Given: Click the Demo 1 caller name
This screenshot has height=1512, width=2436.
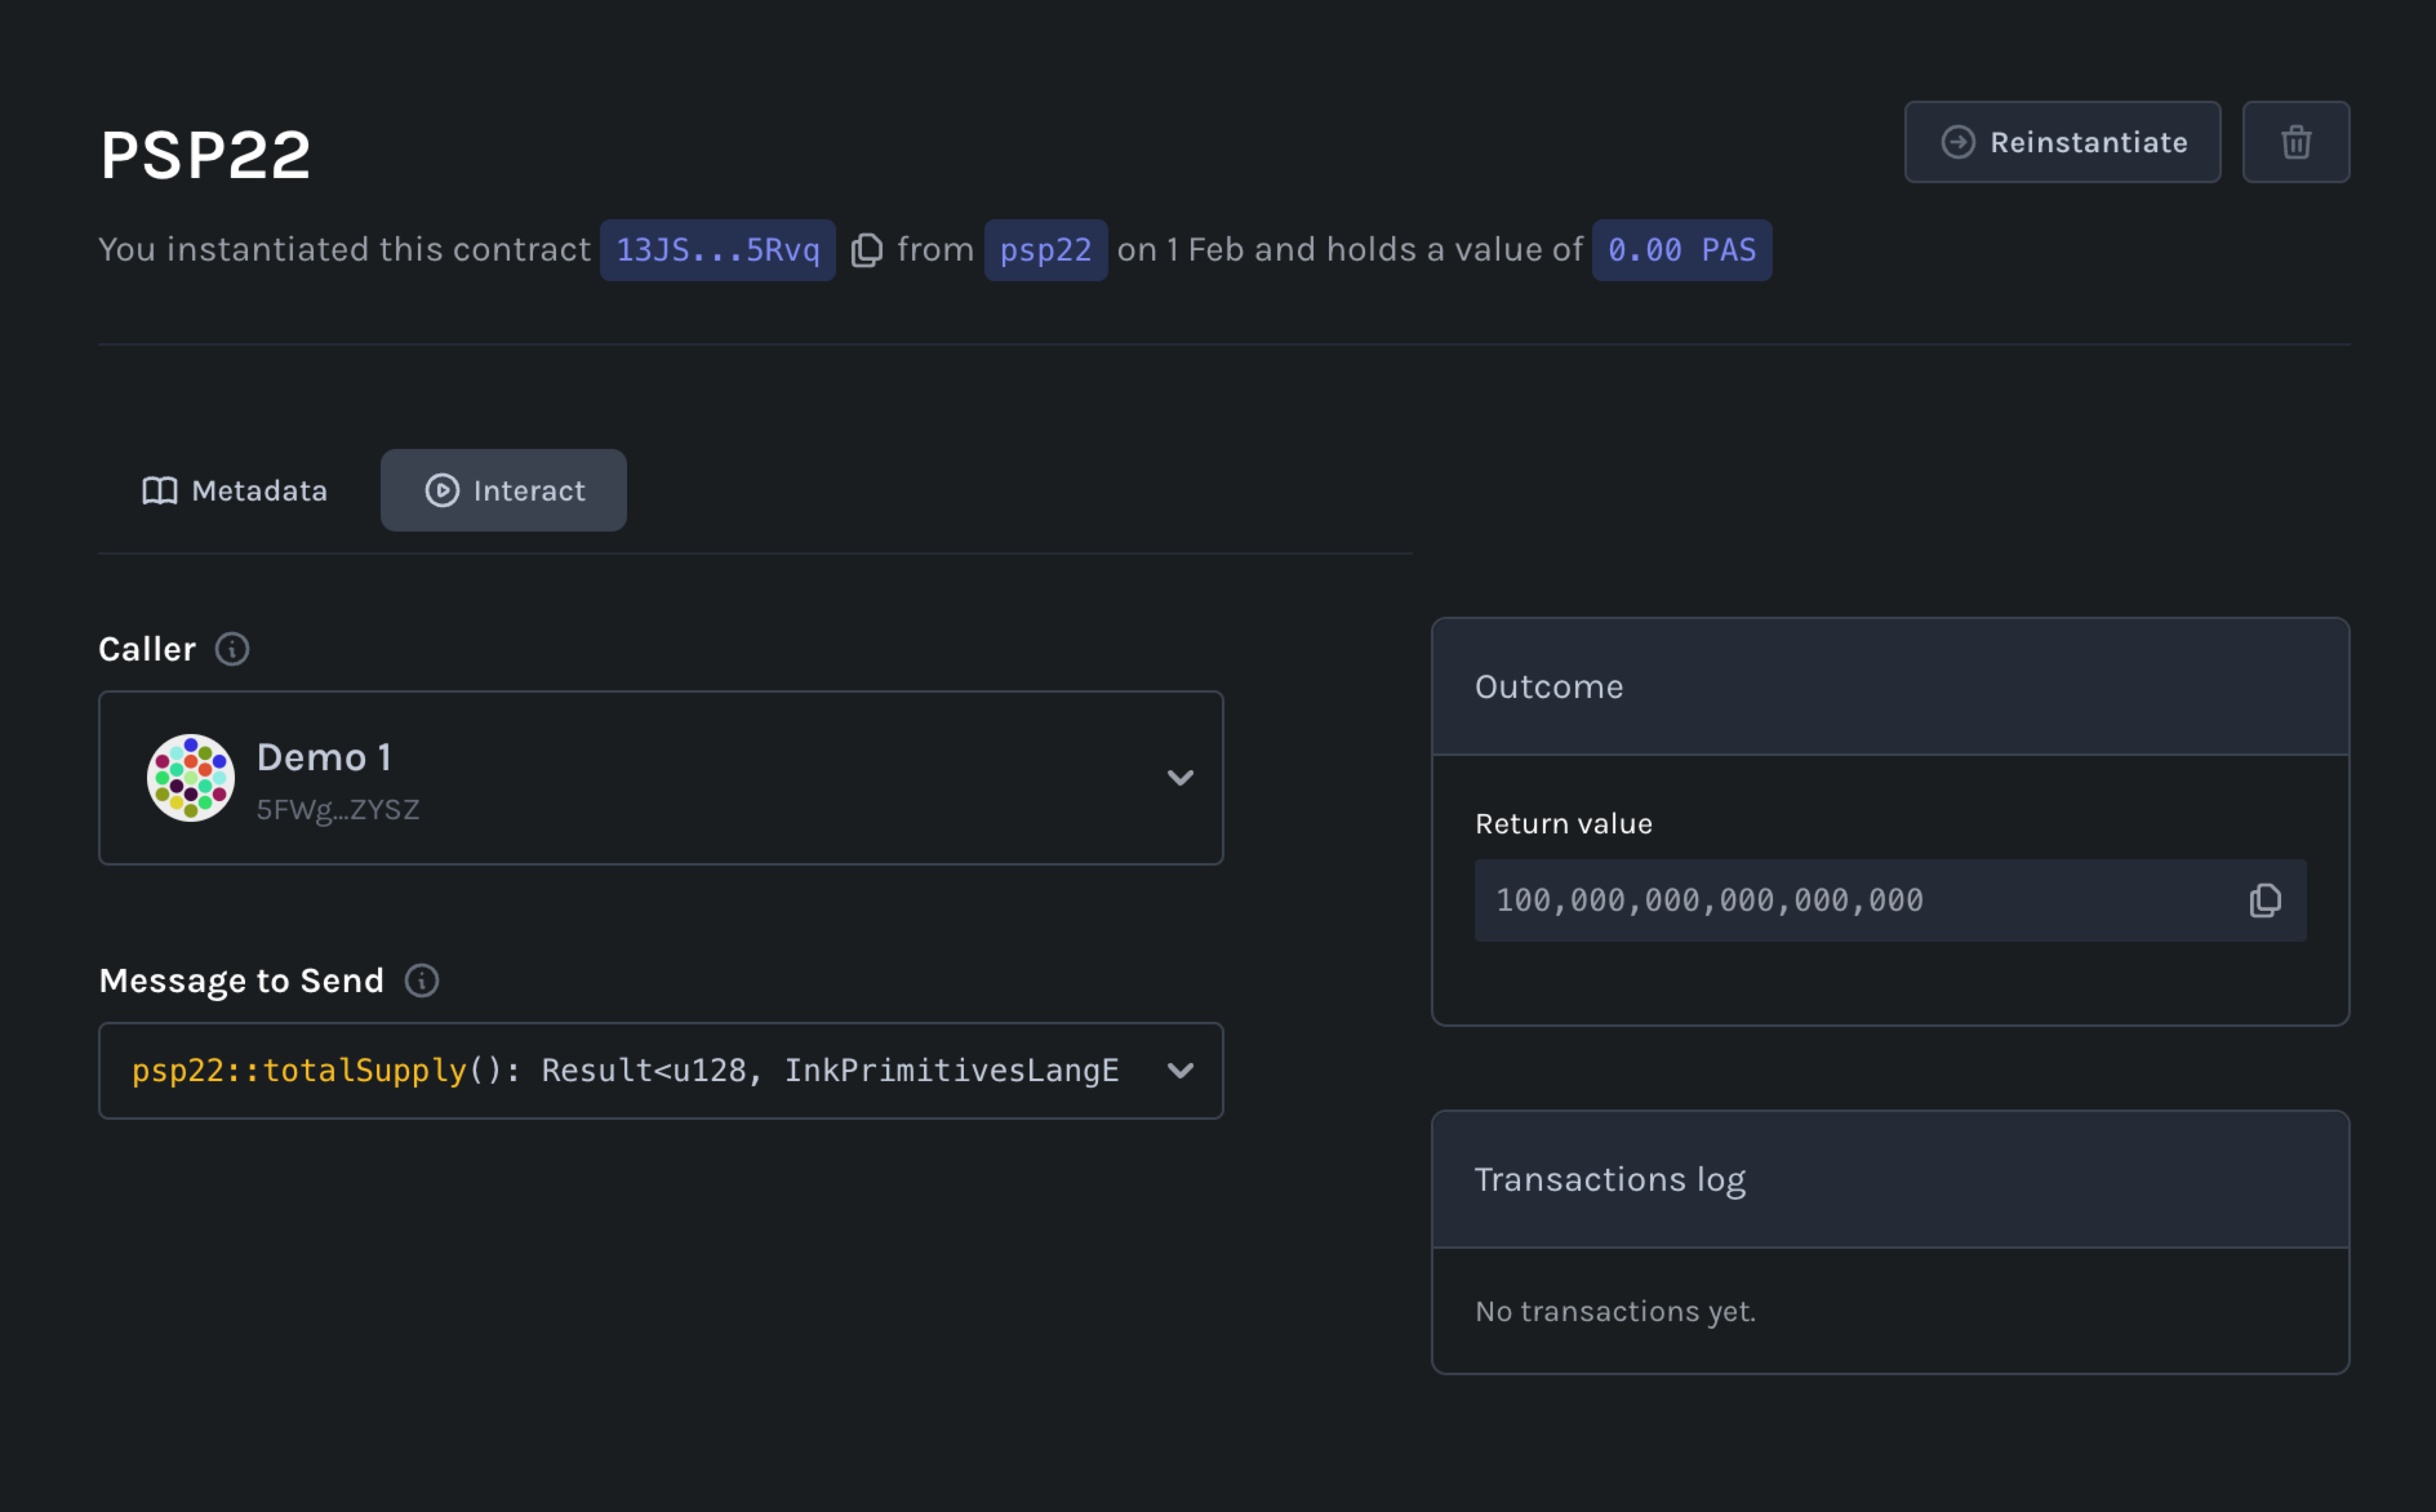Looking at the screenshot, I should coord(324,758).
